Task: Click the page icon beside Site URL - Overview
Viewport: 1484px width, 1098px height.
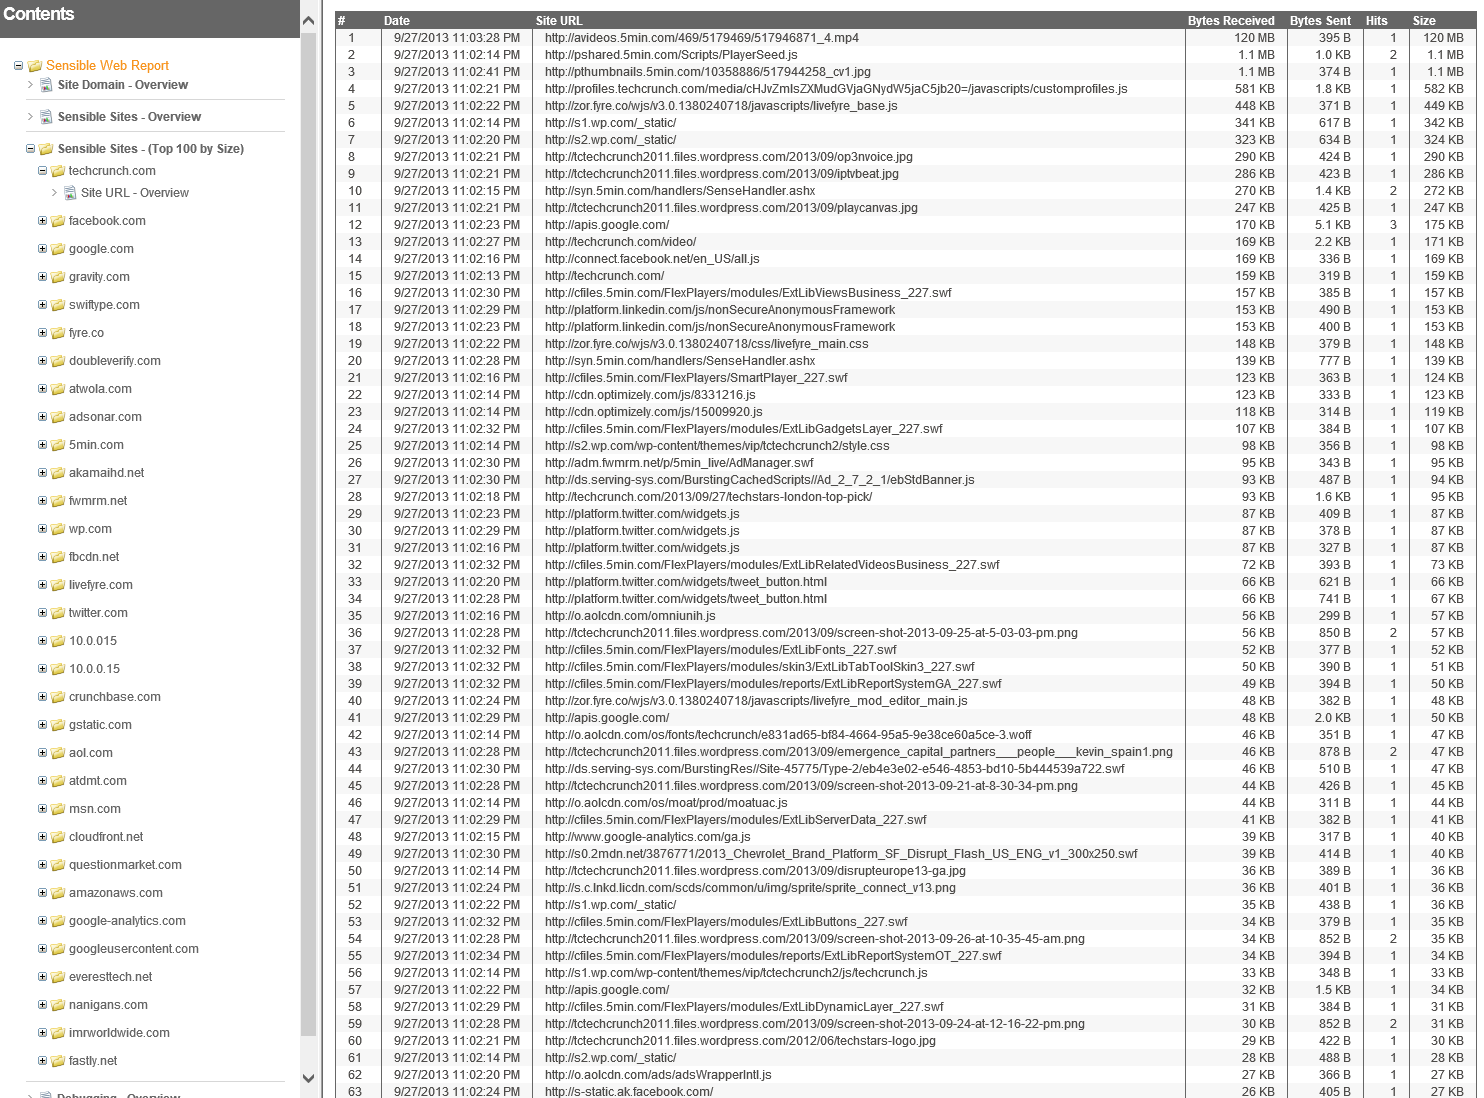Action: pos(70,193)
